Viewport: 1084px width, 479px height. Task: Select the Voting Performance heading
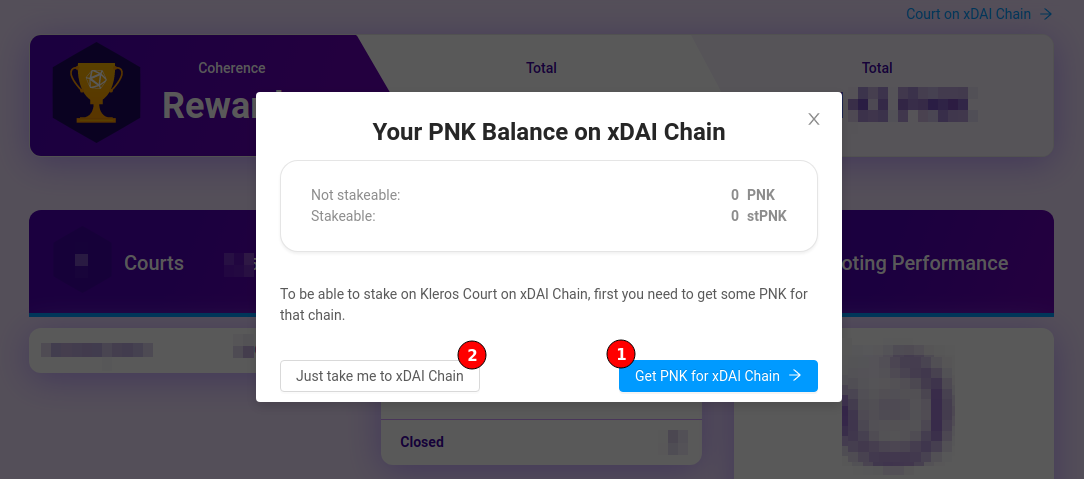[x=924, y=263]
